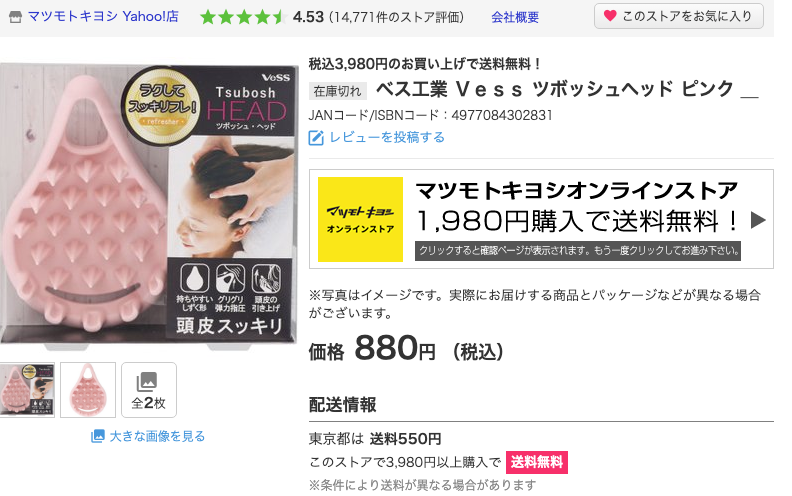Open the 会社概要 company overview link
The width and height of the screenshot is (792, 496).
coord(515,17)
